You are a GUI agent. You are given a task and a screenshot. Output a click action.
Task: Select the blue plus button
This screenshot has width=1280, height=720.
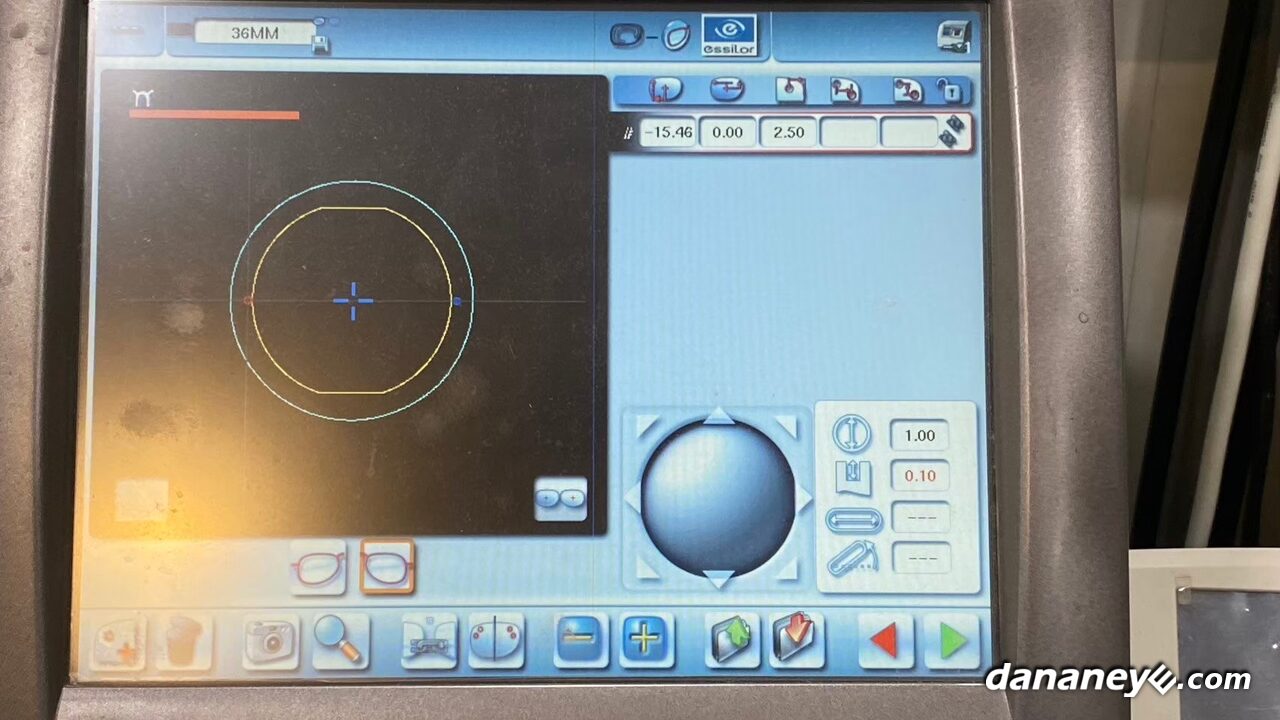tap(647, 640)
